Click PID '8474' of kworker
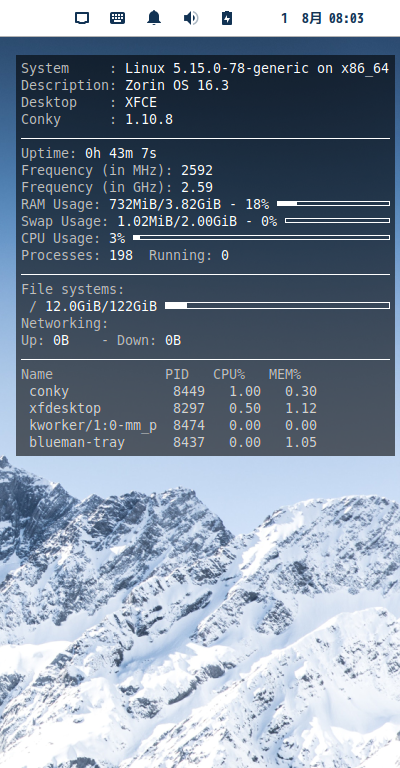This screenshot has height=768, width=400. (189, 426)
